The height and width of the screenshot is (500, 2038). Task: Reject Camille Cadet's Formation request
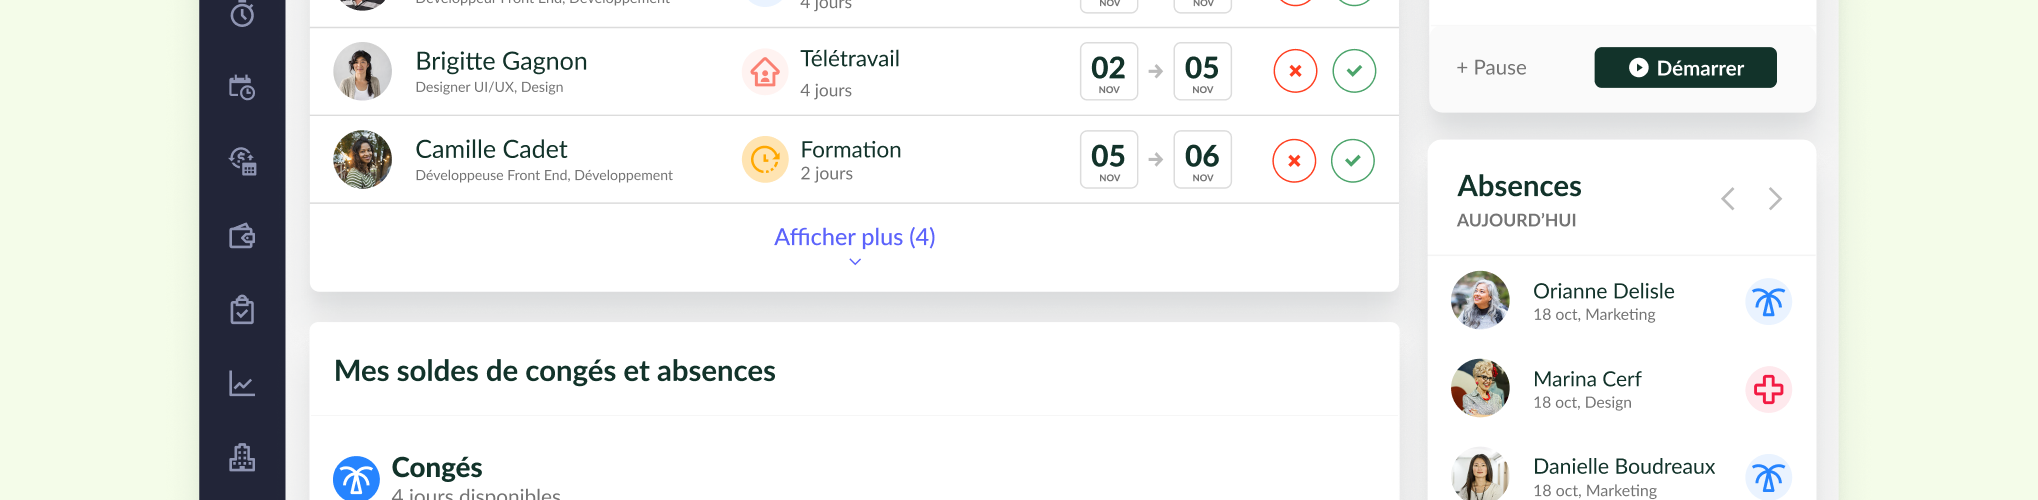1294,160
